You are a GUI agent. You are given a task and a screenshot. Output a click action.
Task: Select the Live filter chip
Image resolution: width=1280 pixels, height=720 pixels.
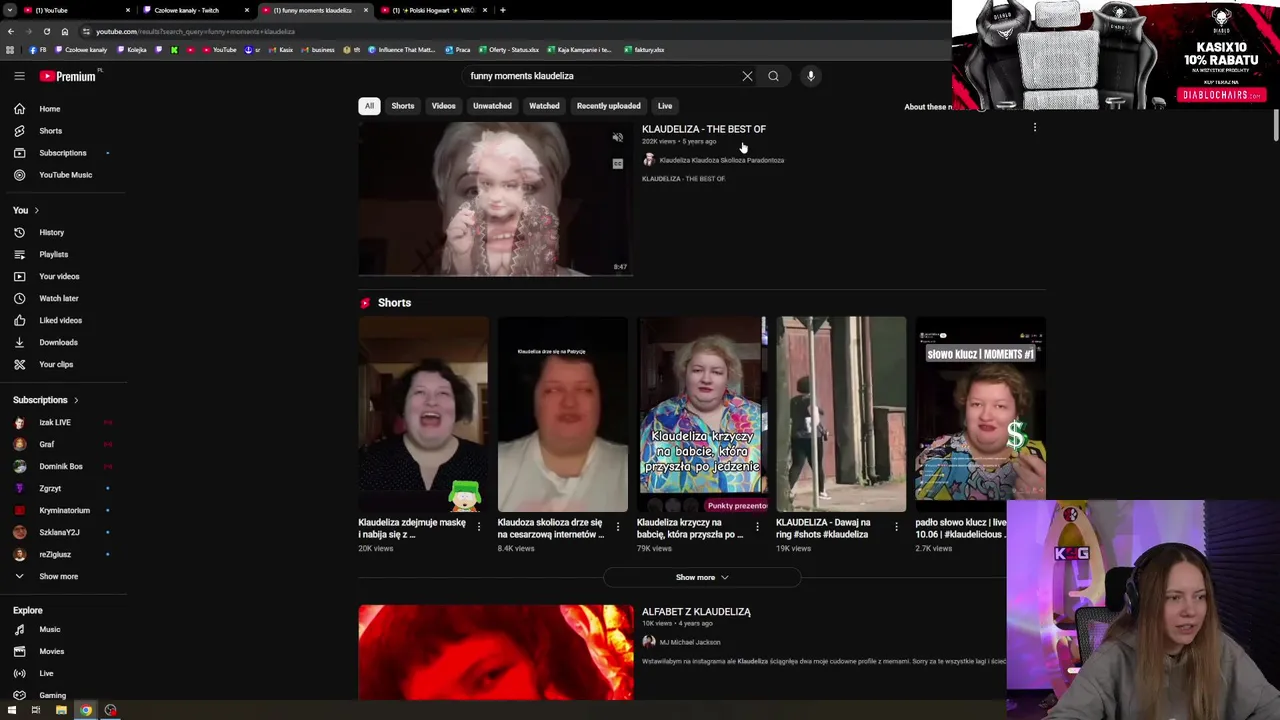click(665, 106)
